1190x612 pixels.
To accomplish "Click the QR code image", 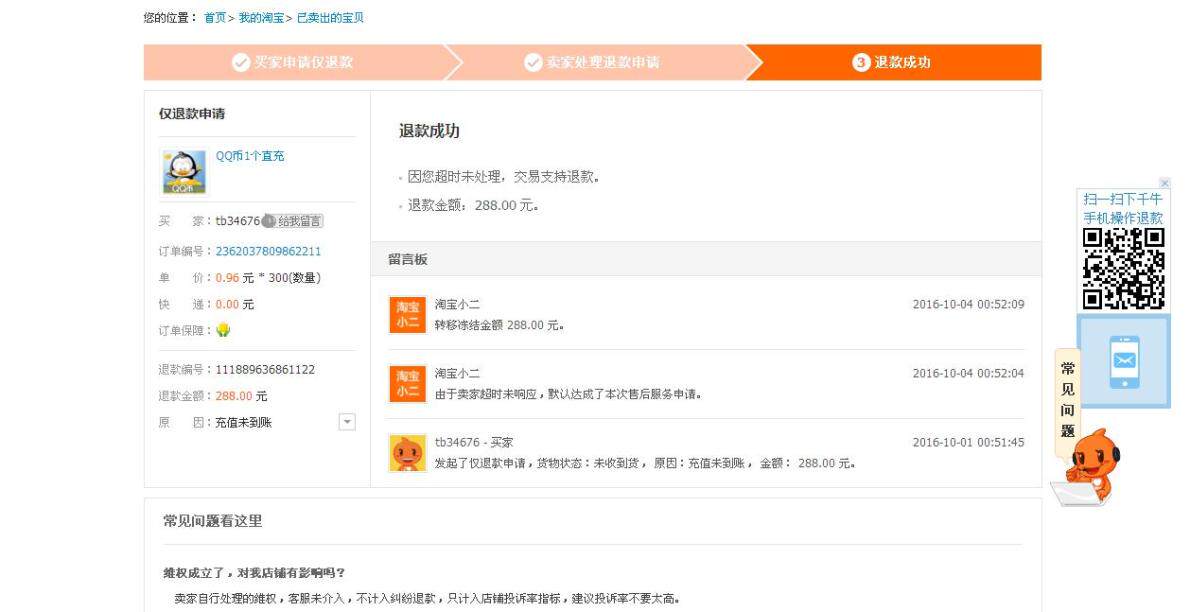I will (x=1124, y=269).
